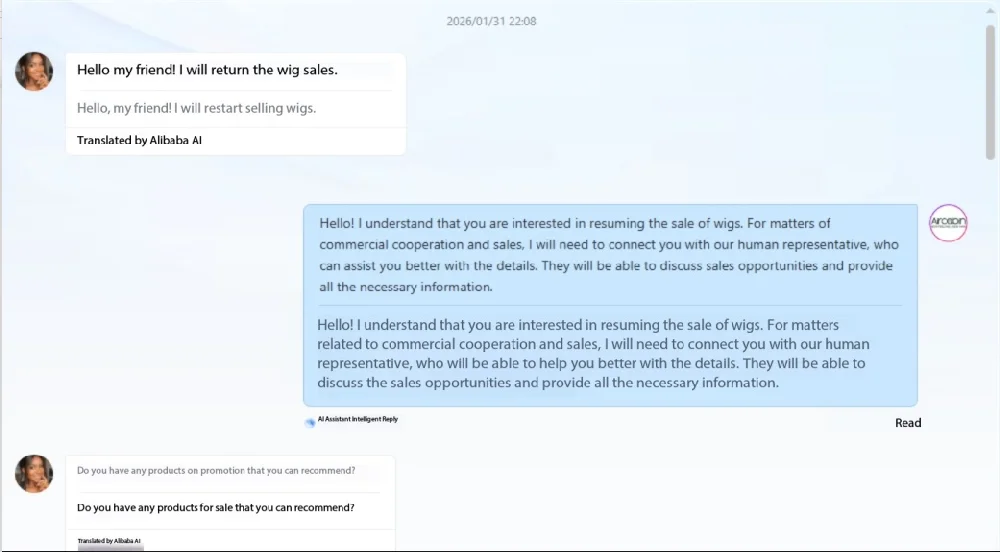Click scrollbar track below the thumb
The width and height of the screenshot is (1000, 552).
[x=990, y=351]
